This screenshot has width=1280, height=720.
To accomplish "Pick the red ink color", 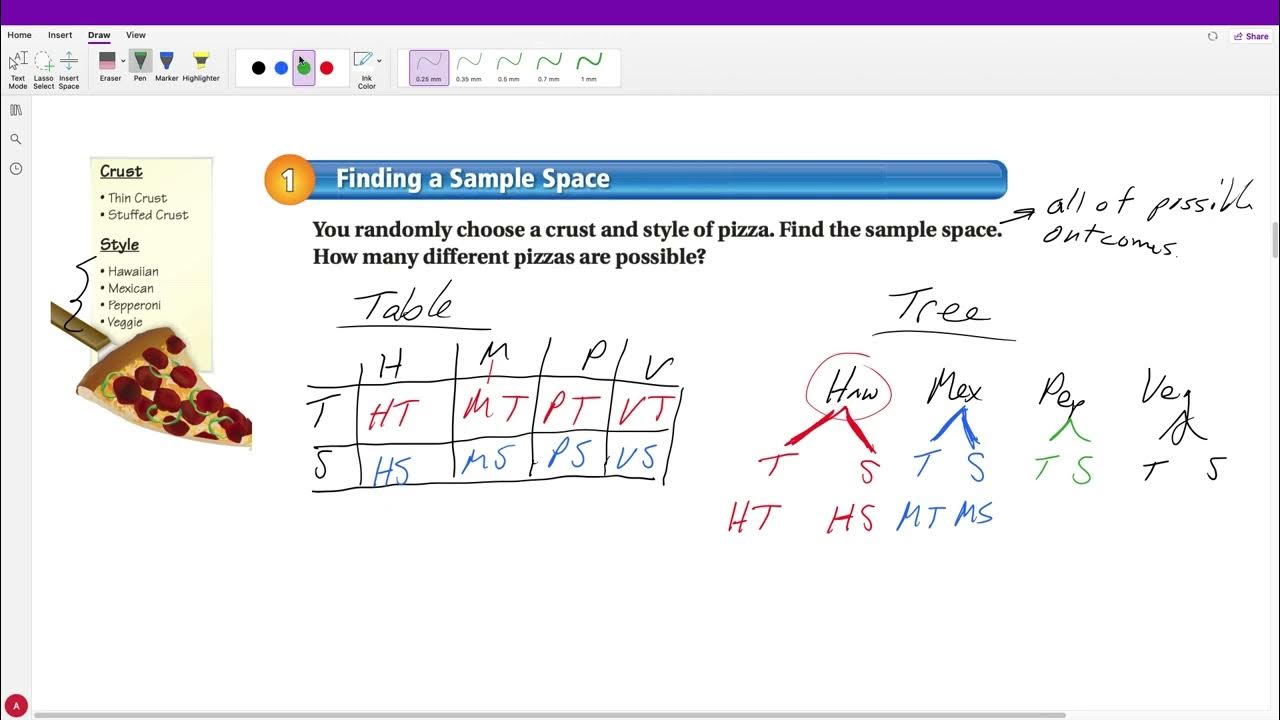I will coord(327,68).
